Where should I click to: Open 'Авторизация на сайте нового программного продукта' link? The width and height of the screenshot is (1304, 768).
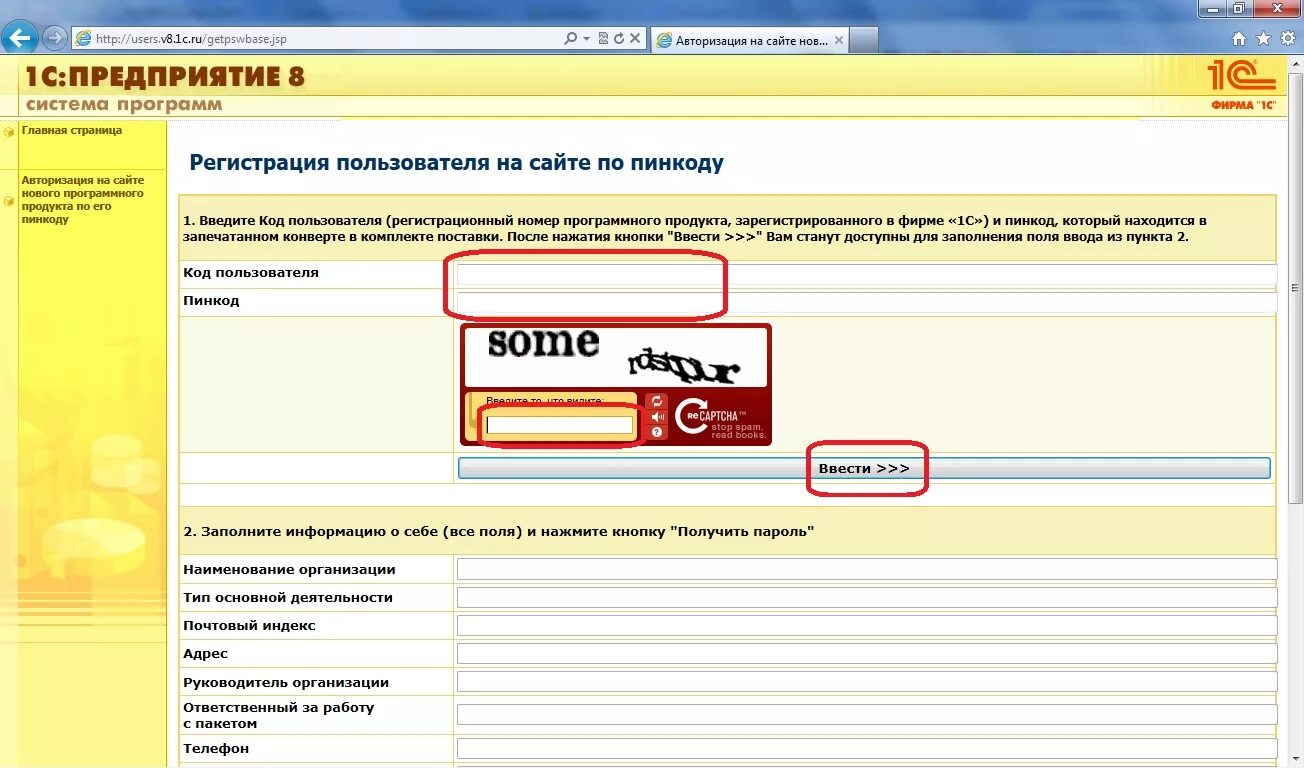83,199
